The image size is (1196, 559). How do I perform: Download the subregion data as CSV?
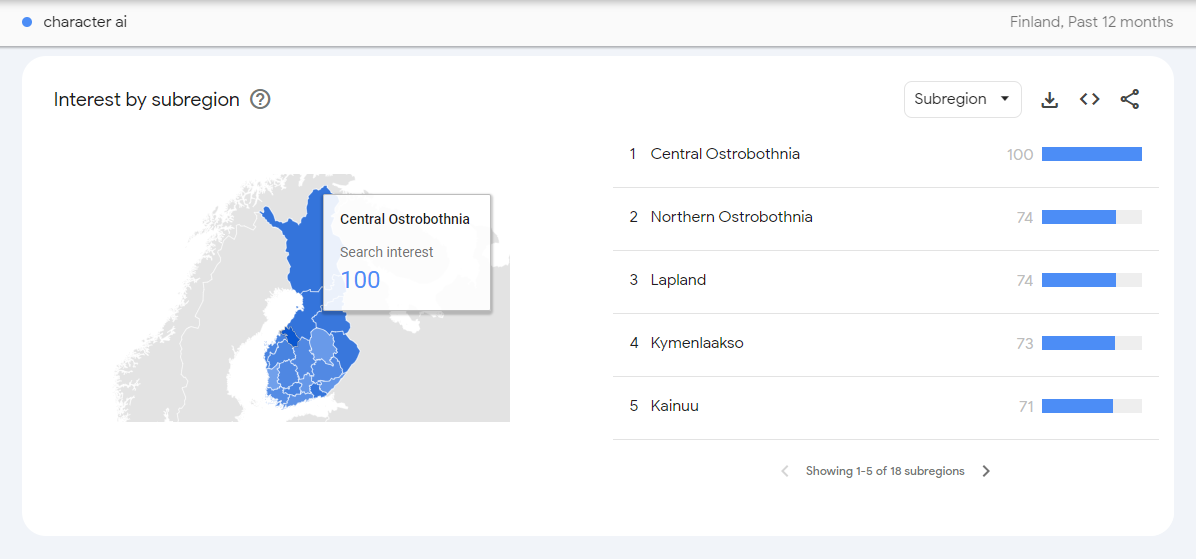pos(1049,99)
